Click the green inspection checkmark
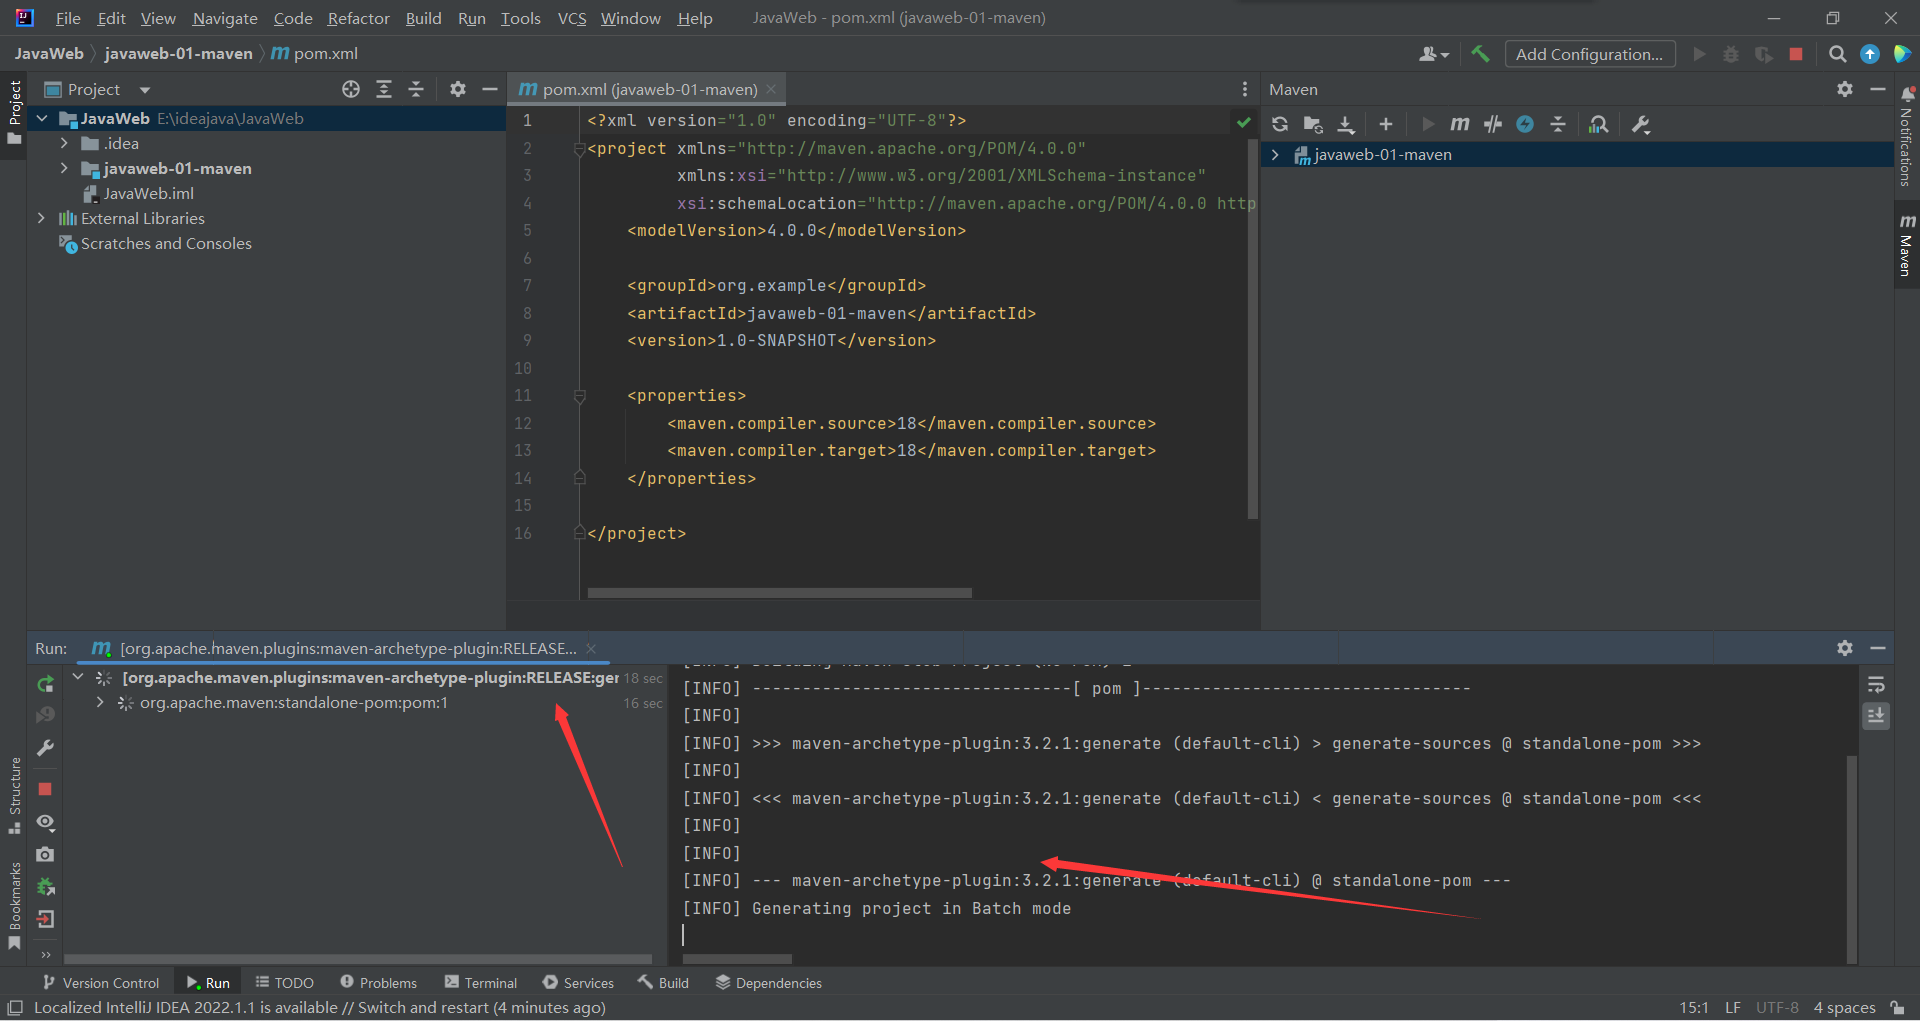This screenshot has width=1920, height=1021. click(x=1243, y=122)
